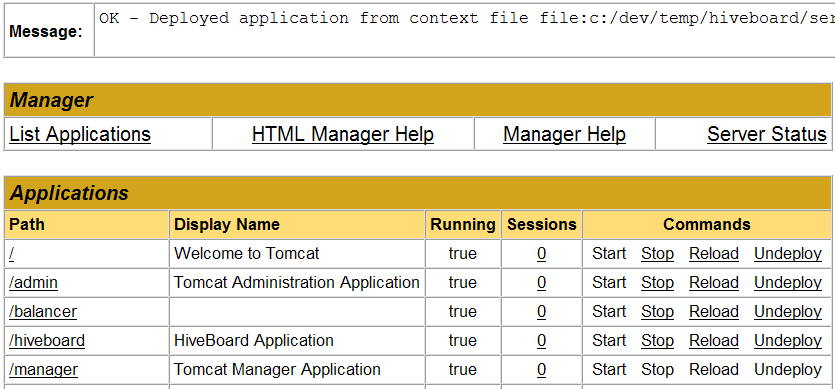
Task: Undeploy the Welcome to Tomcat application
Action: [788, 254]
